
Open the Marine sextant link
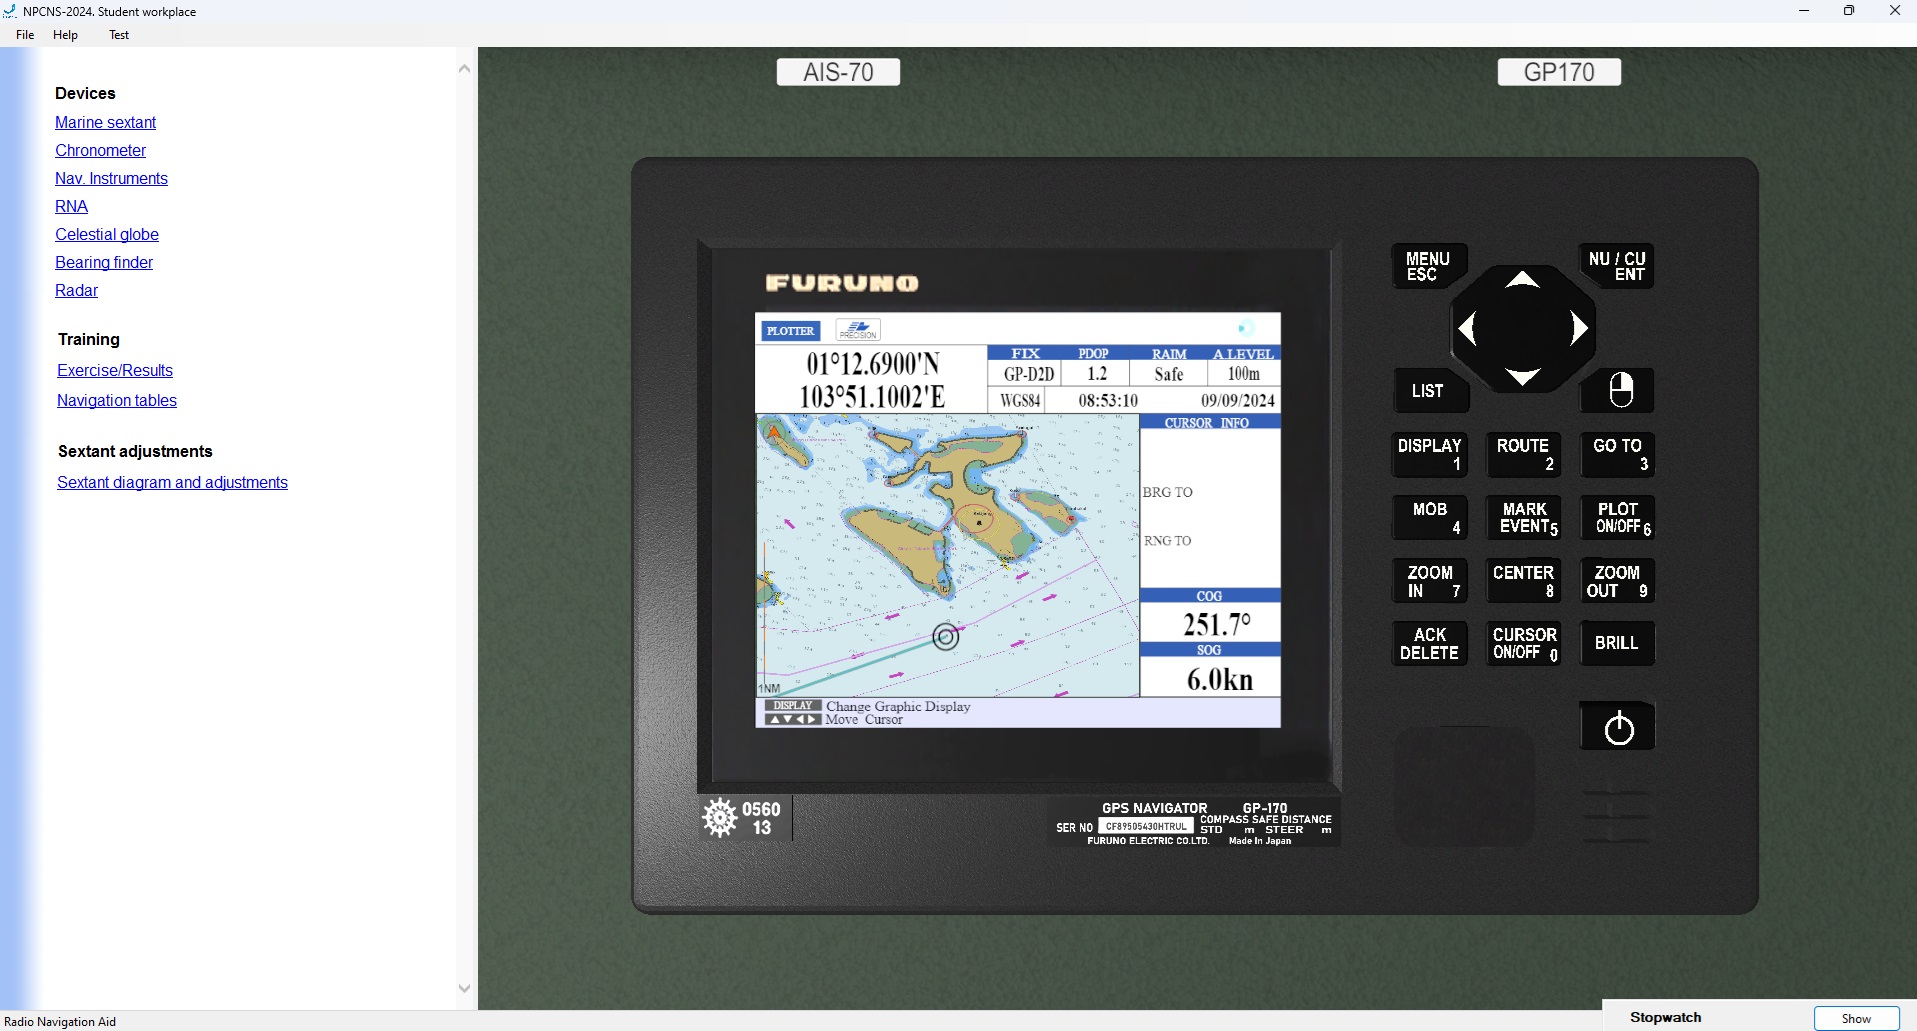point(105,122)
